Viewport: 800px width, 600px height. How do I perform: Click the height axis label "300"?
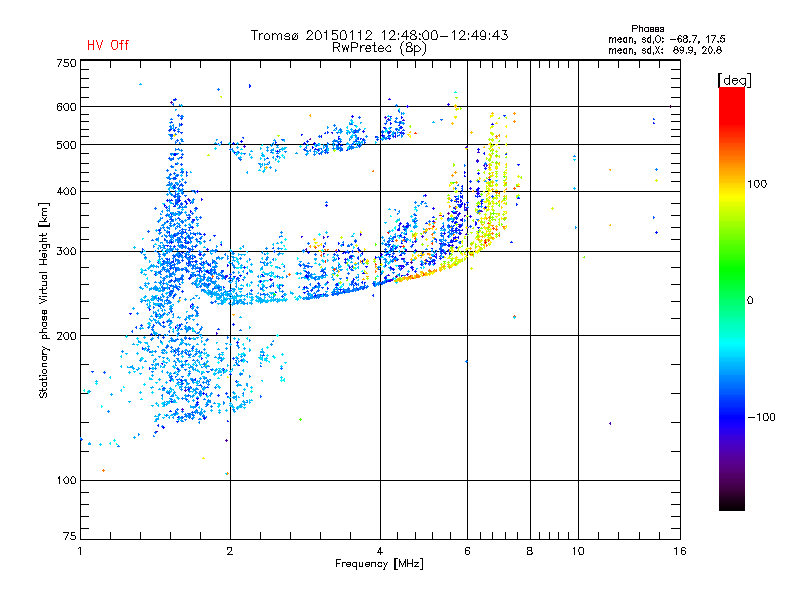66,252
